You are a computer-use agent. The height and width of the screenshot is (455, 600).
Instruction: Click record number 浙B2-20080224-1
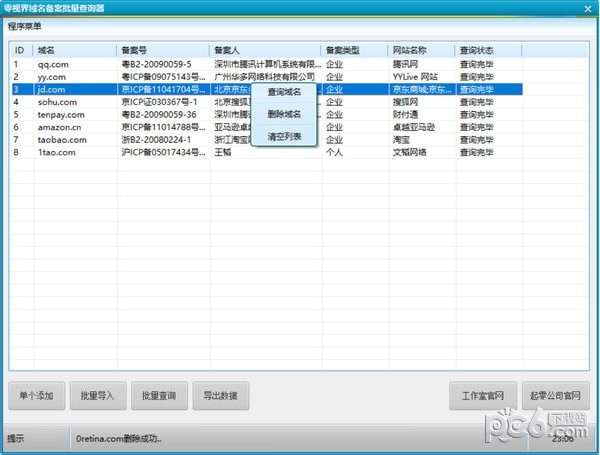coord(156,140)
